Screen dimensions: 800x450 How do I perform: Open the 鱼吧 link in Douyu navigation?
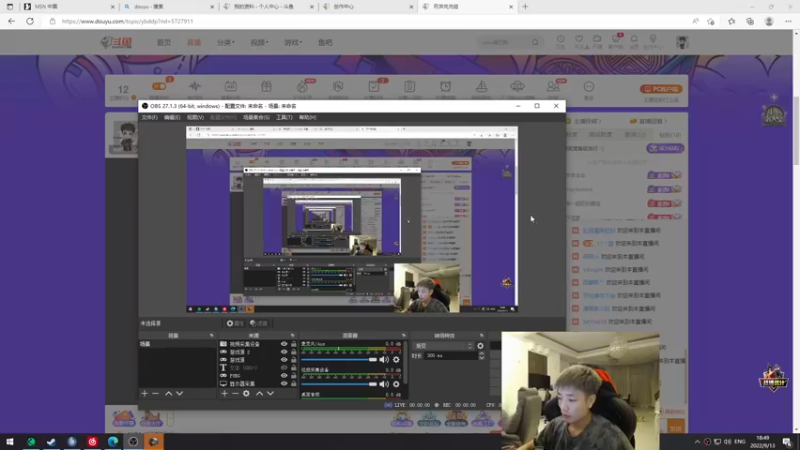tap(325, 42)
